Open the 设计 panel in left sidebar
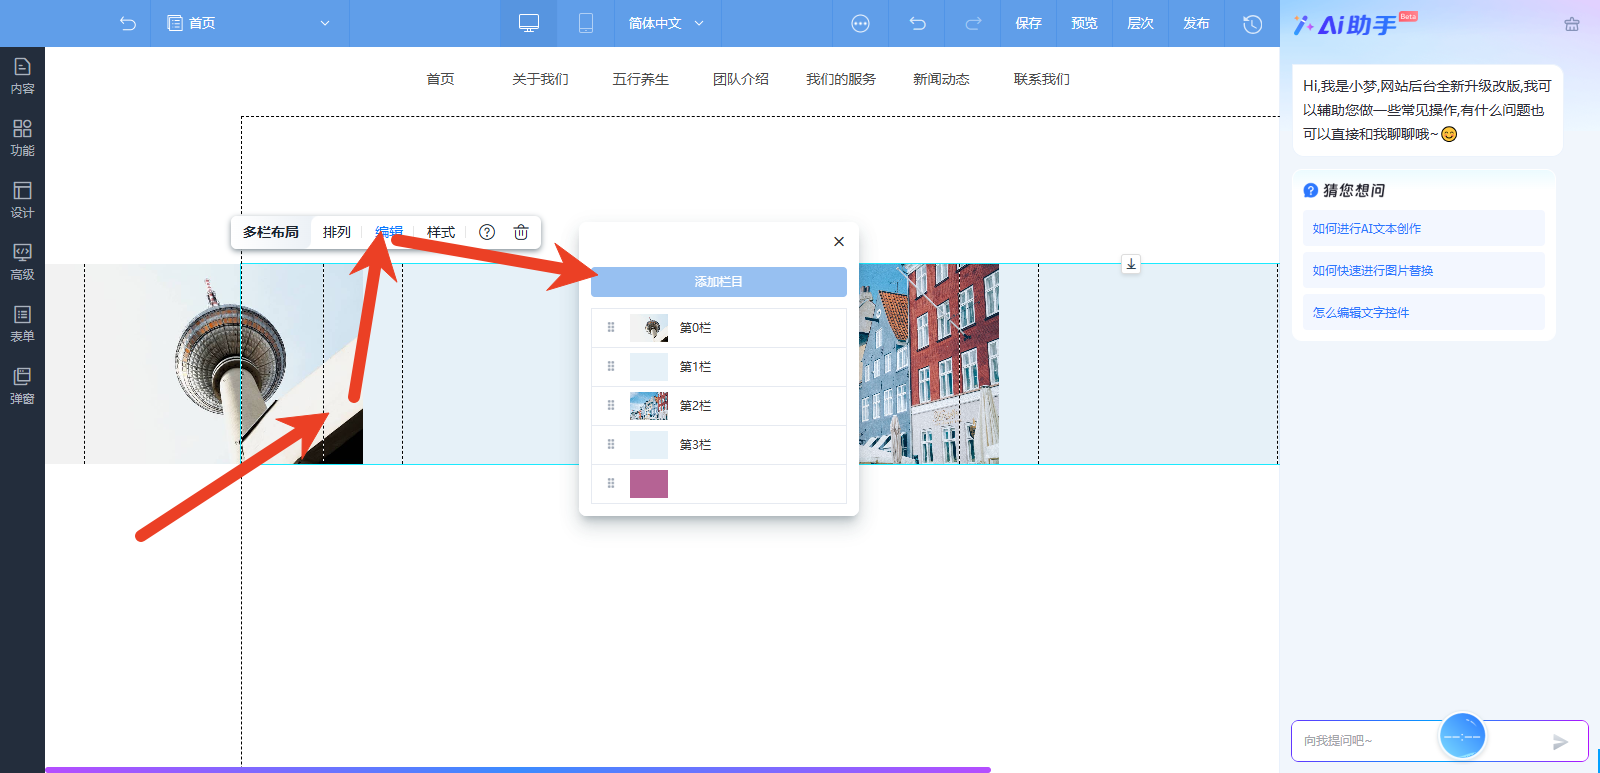This screenshot has width=1600, height=773. [22, 200]
